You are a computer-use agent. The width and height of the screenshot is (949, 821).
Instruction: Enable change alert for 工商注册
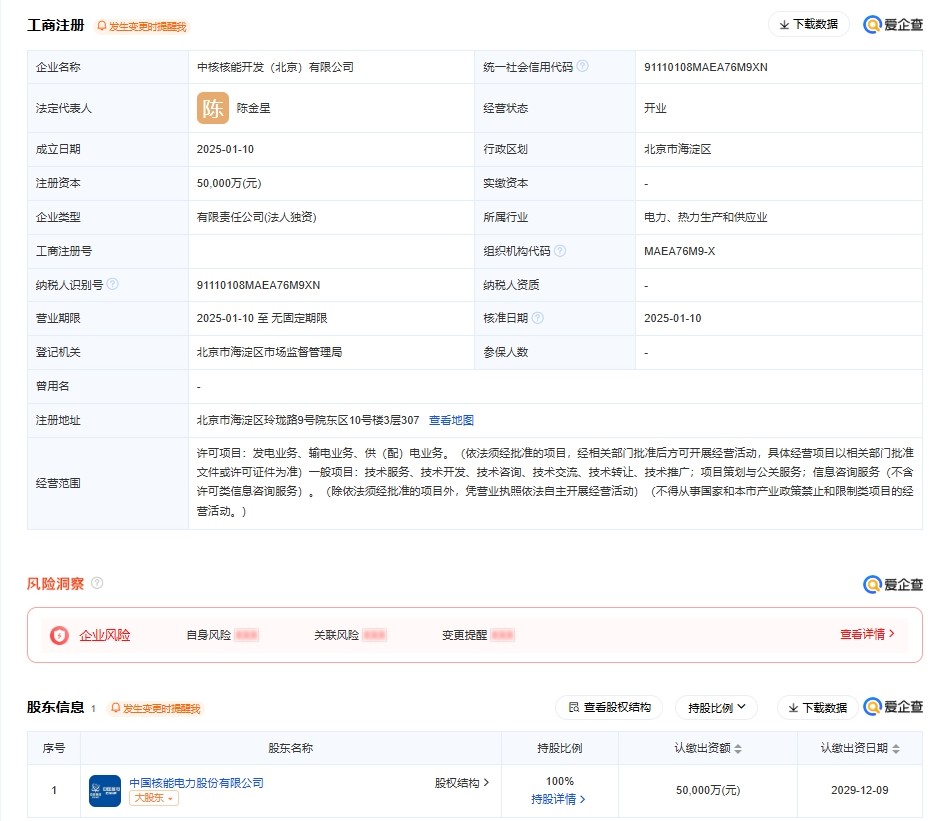[x=141, y=26]
